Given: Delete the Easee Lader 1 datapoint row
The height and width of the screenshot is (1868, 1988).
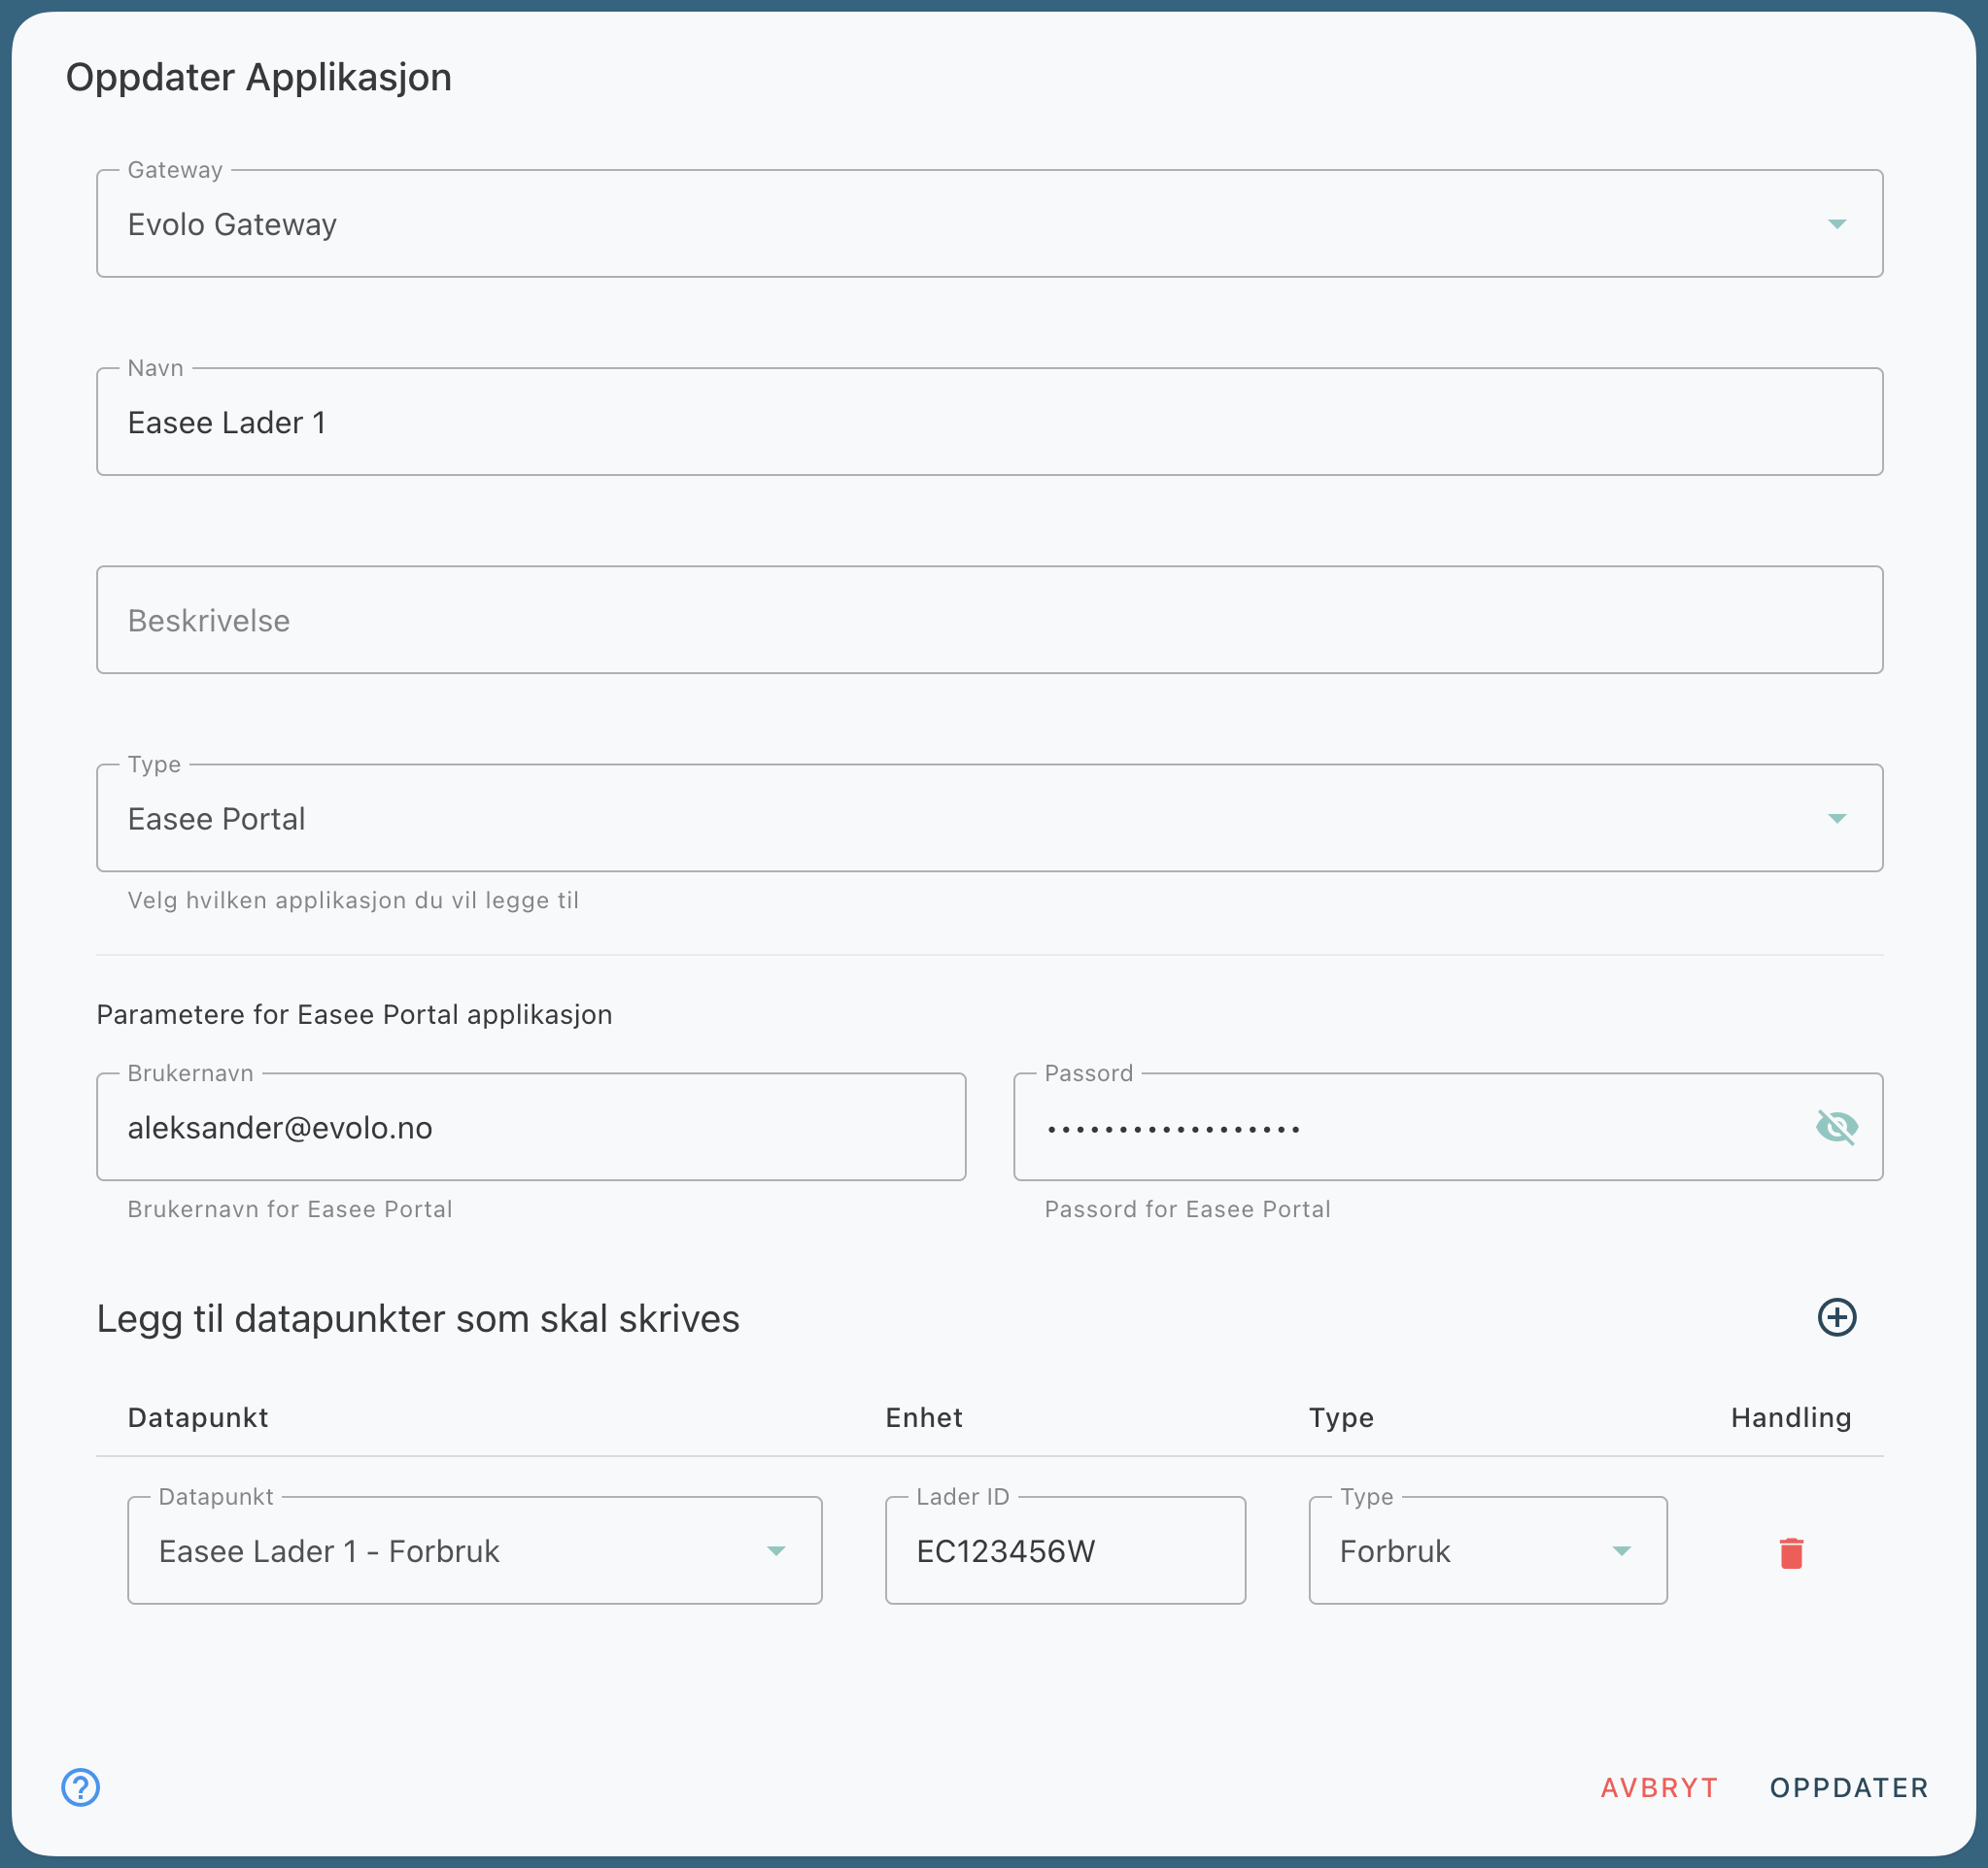Looking at the screenshot, I should tap(1791, 1552).
